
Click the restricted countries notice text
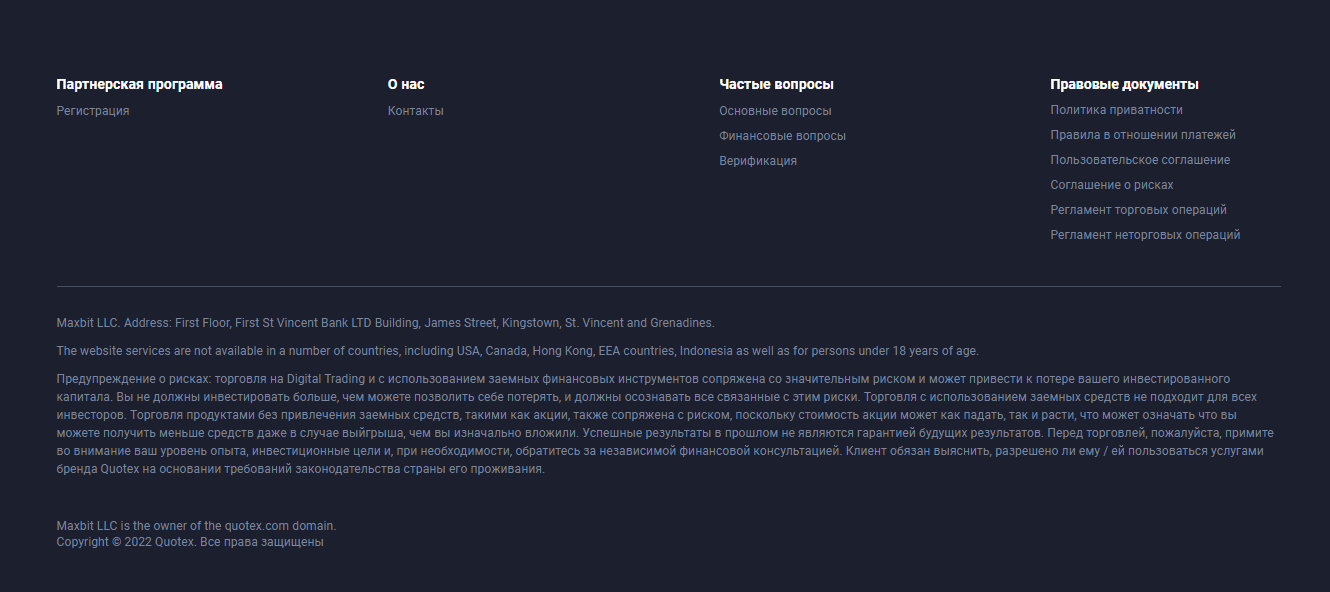(x=517, y=351)
